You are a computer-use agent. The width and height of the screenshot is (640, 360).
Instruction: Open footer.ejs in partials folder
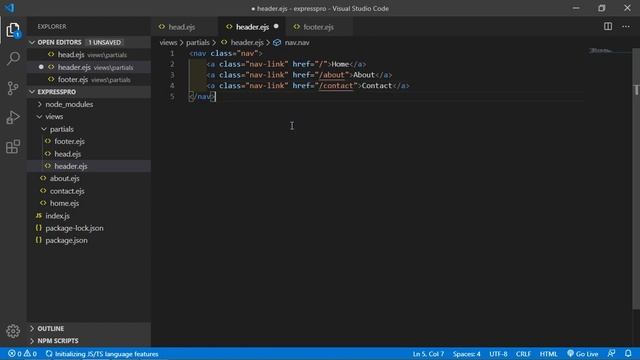pos(89,141)
